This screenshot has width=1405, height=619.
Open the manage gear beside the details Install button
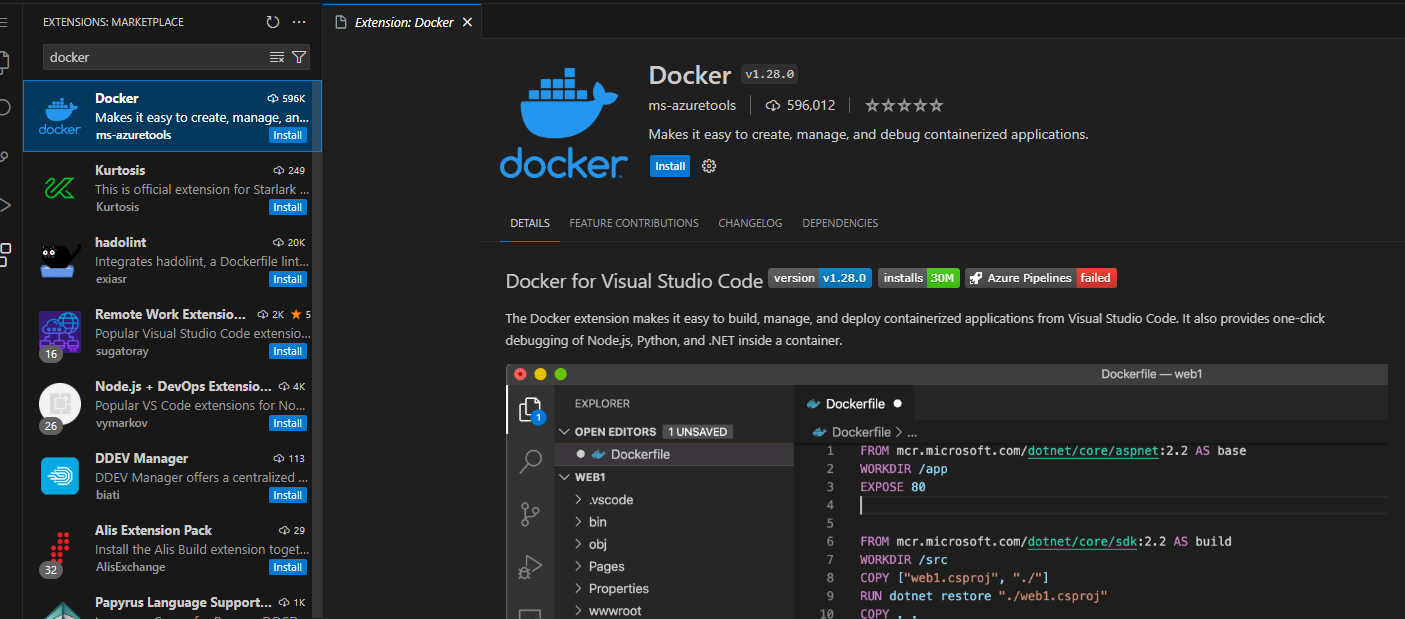pyautogui.click(x=709, y=166)
